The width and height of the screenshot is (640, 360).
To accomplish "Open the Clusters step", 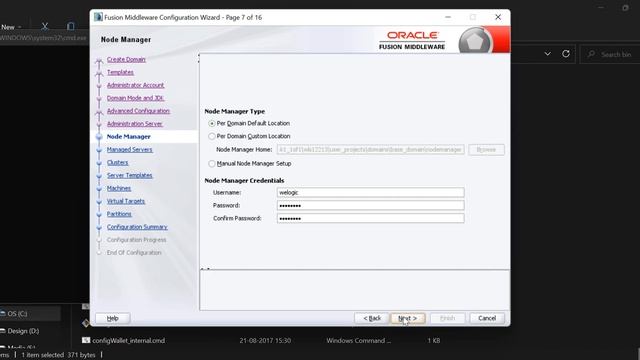I will coord(118,162).
